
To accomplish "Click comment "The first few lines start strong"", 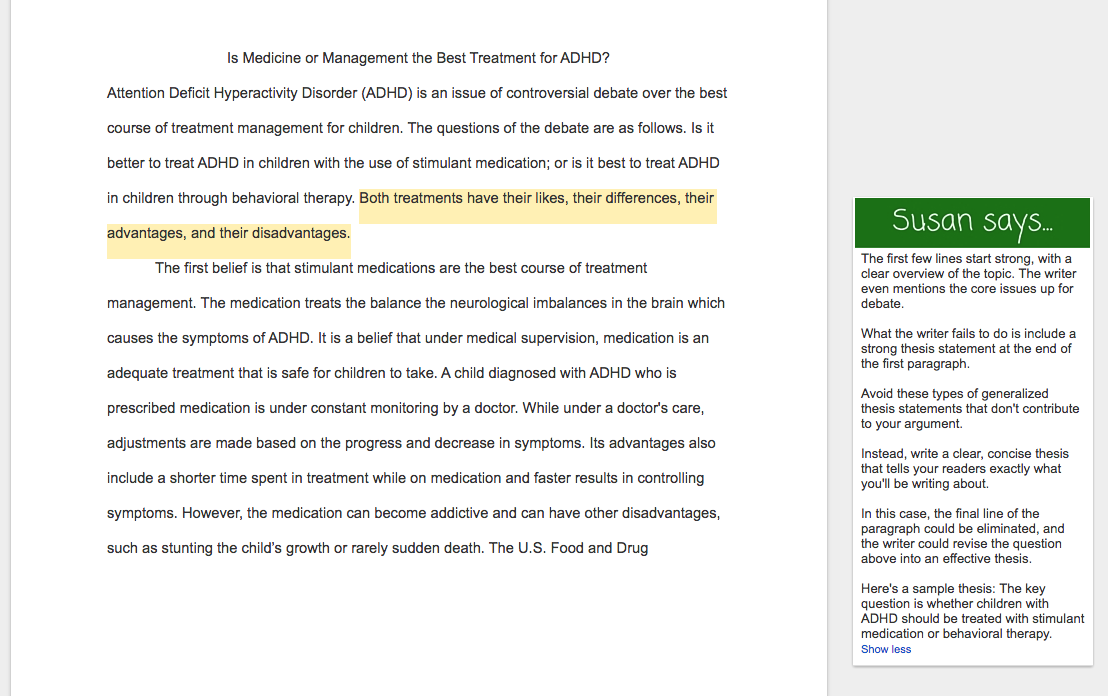I will (x=967, y=281).
